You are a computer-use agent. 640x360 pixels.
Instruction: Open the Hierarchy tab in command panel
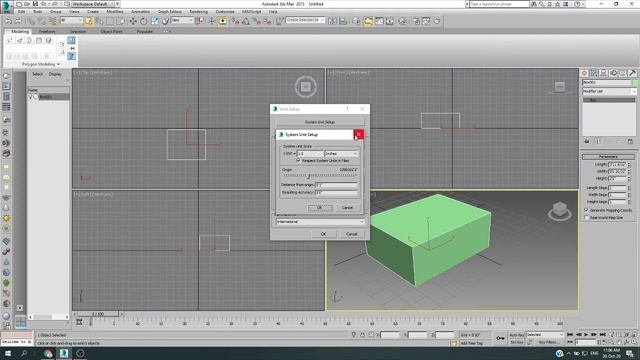604,73
